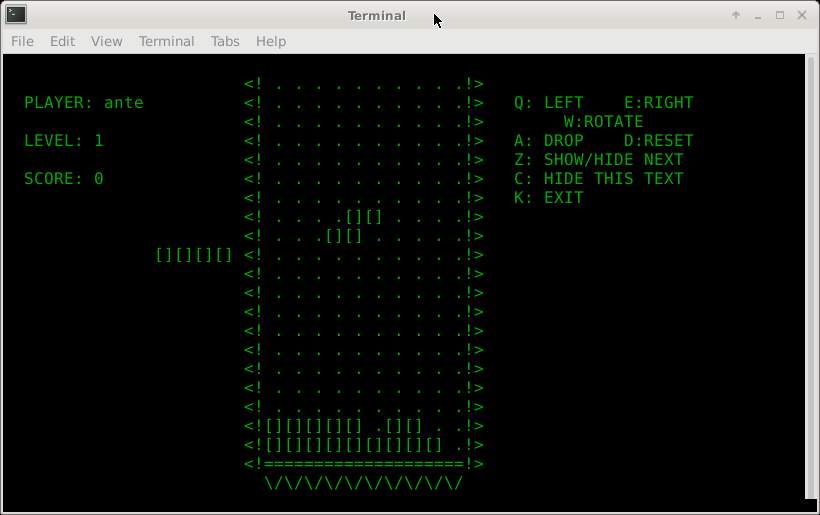Open the Tabs menu

tap(225, 41)
